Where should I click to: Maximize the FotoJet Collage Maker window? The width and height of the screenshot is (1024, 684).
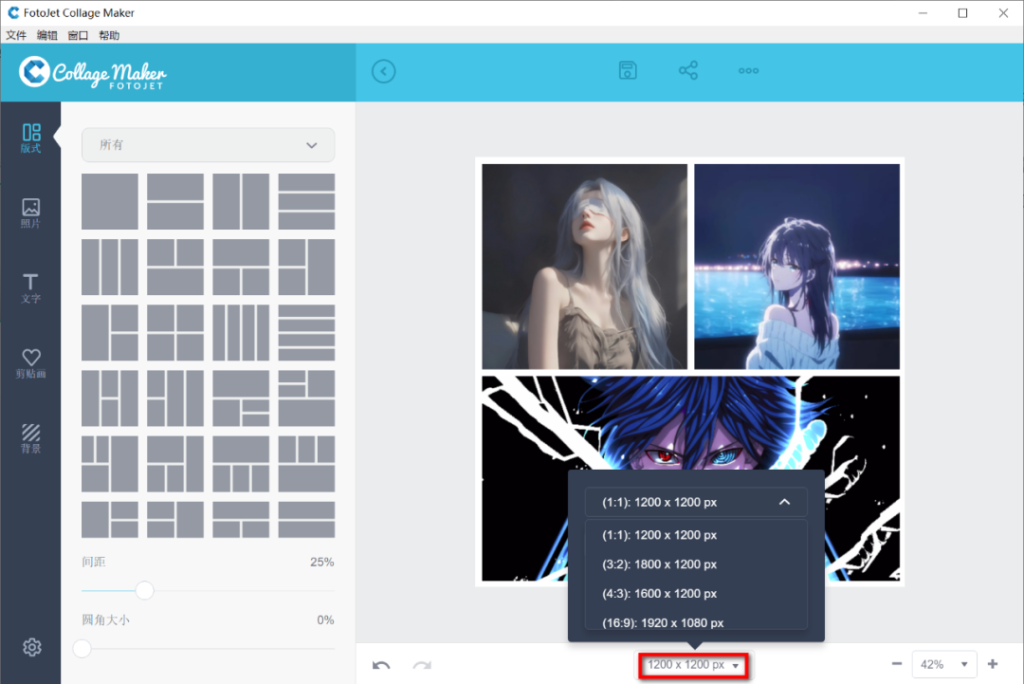[x=963, y=13]
